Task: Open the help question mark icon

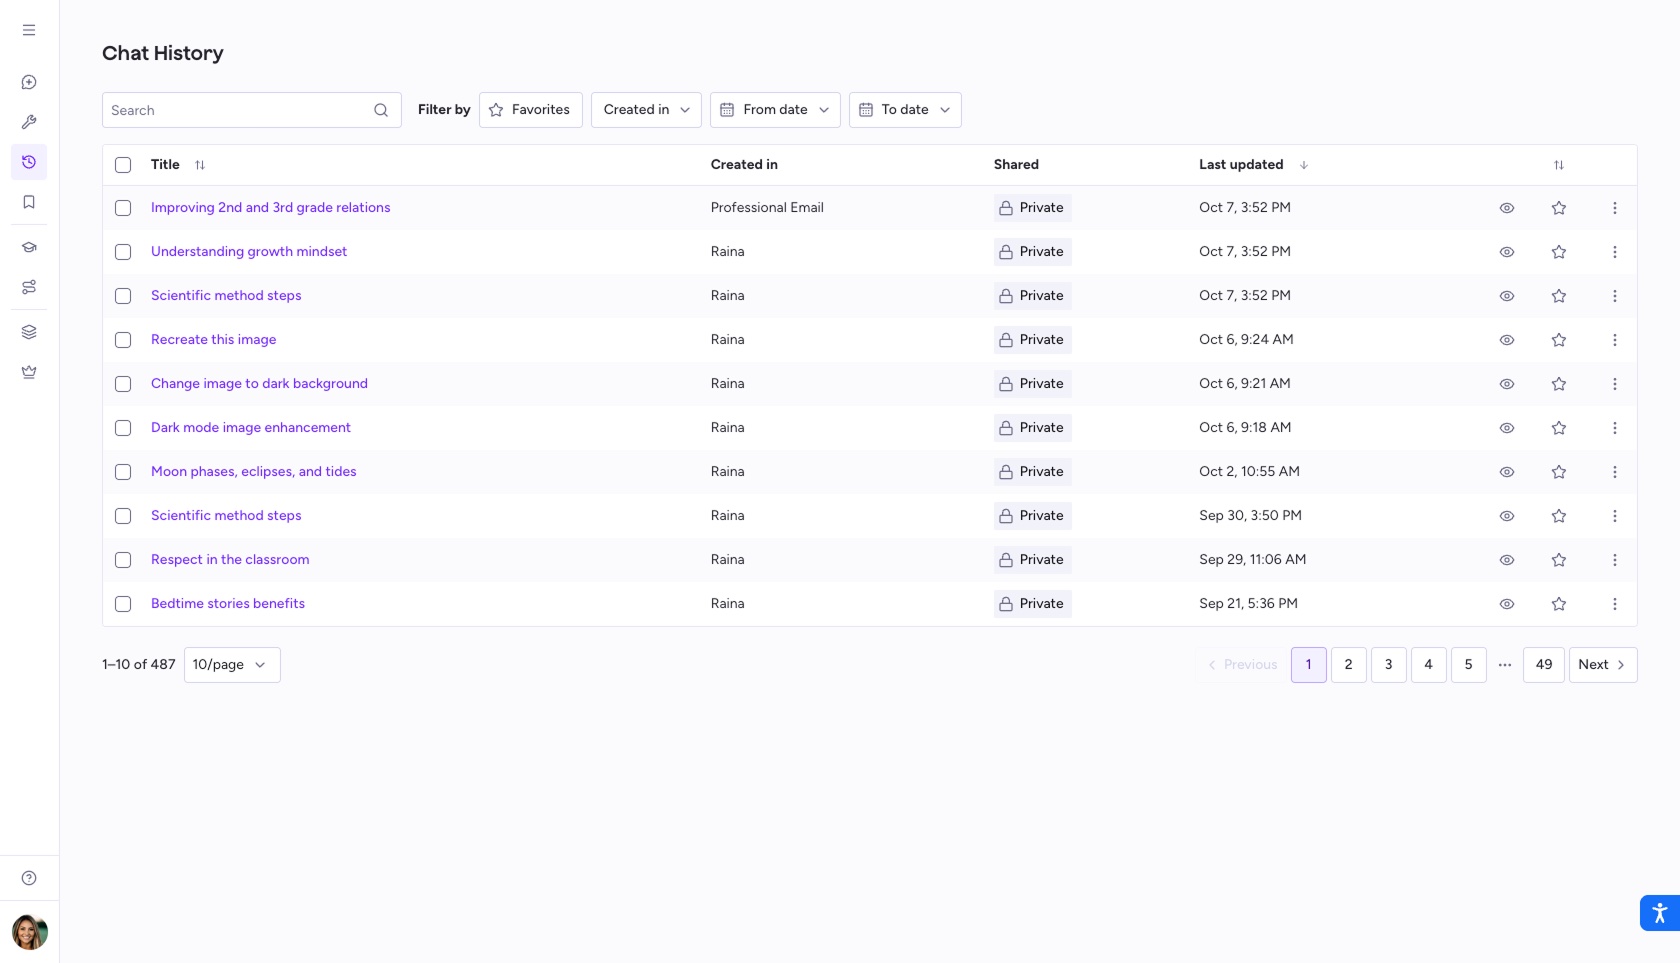Action: (29, 878)
